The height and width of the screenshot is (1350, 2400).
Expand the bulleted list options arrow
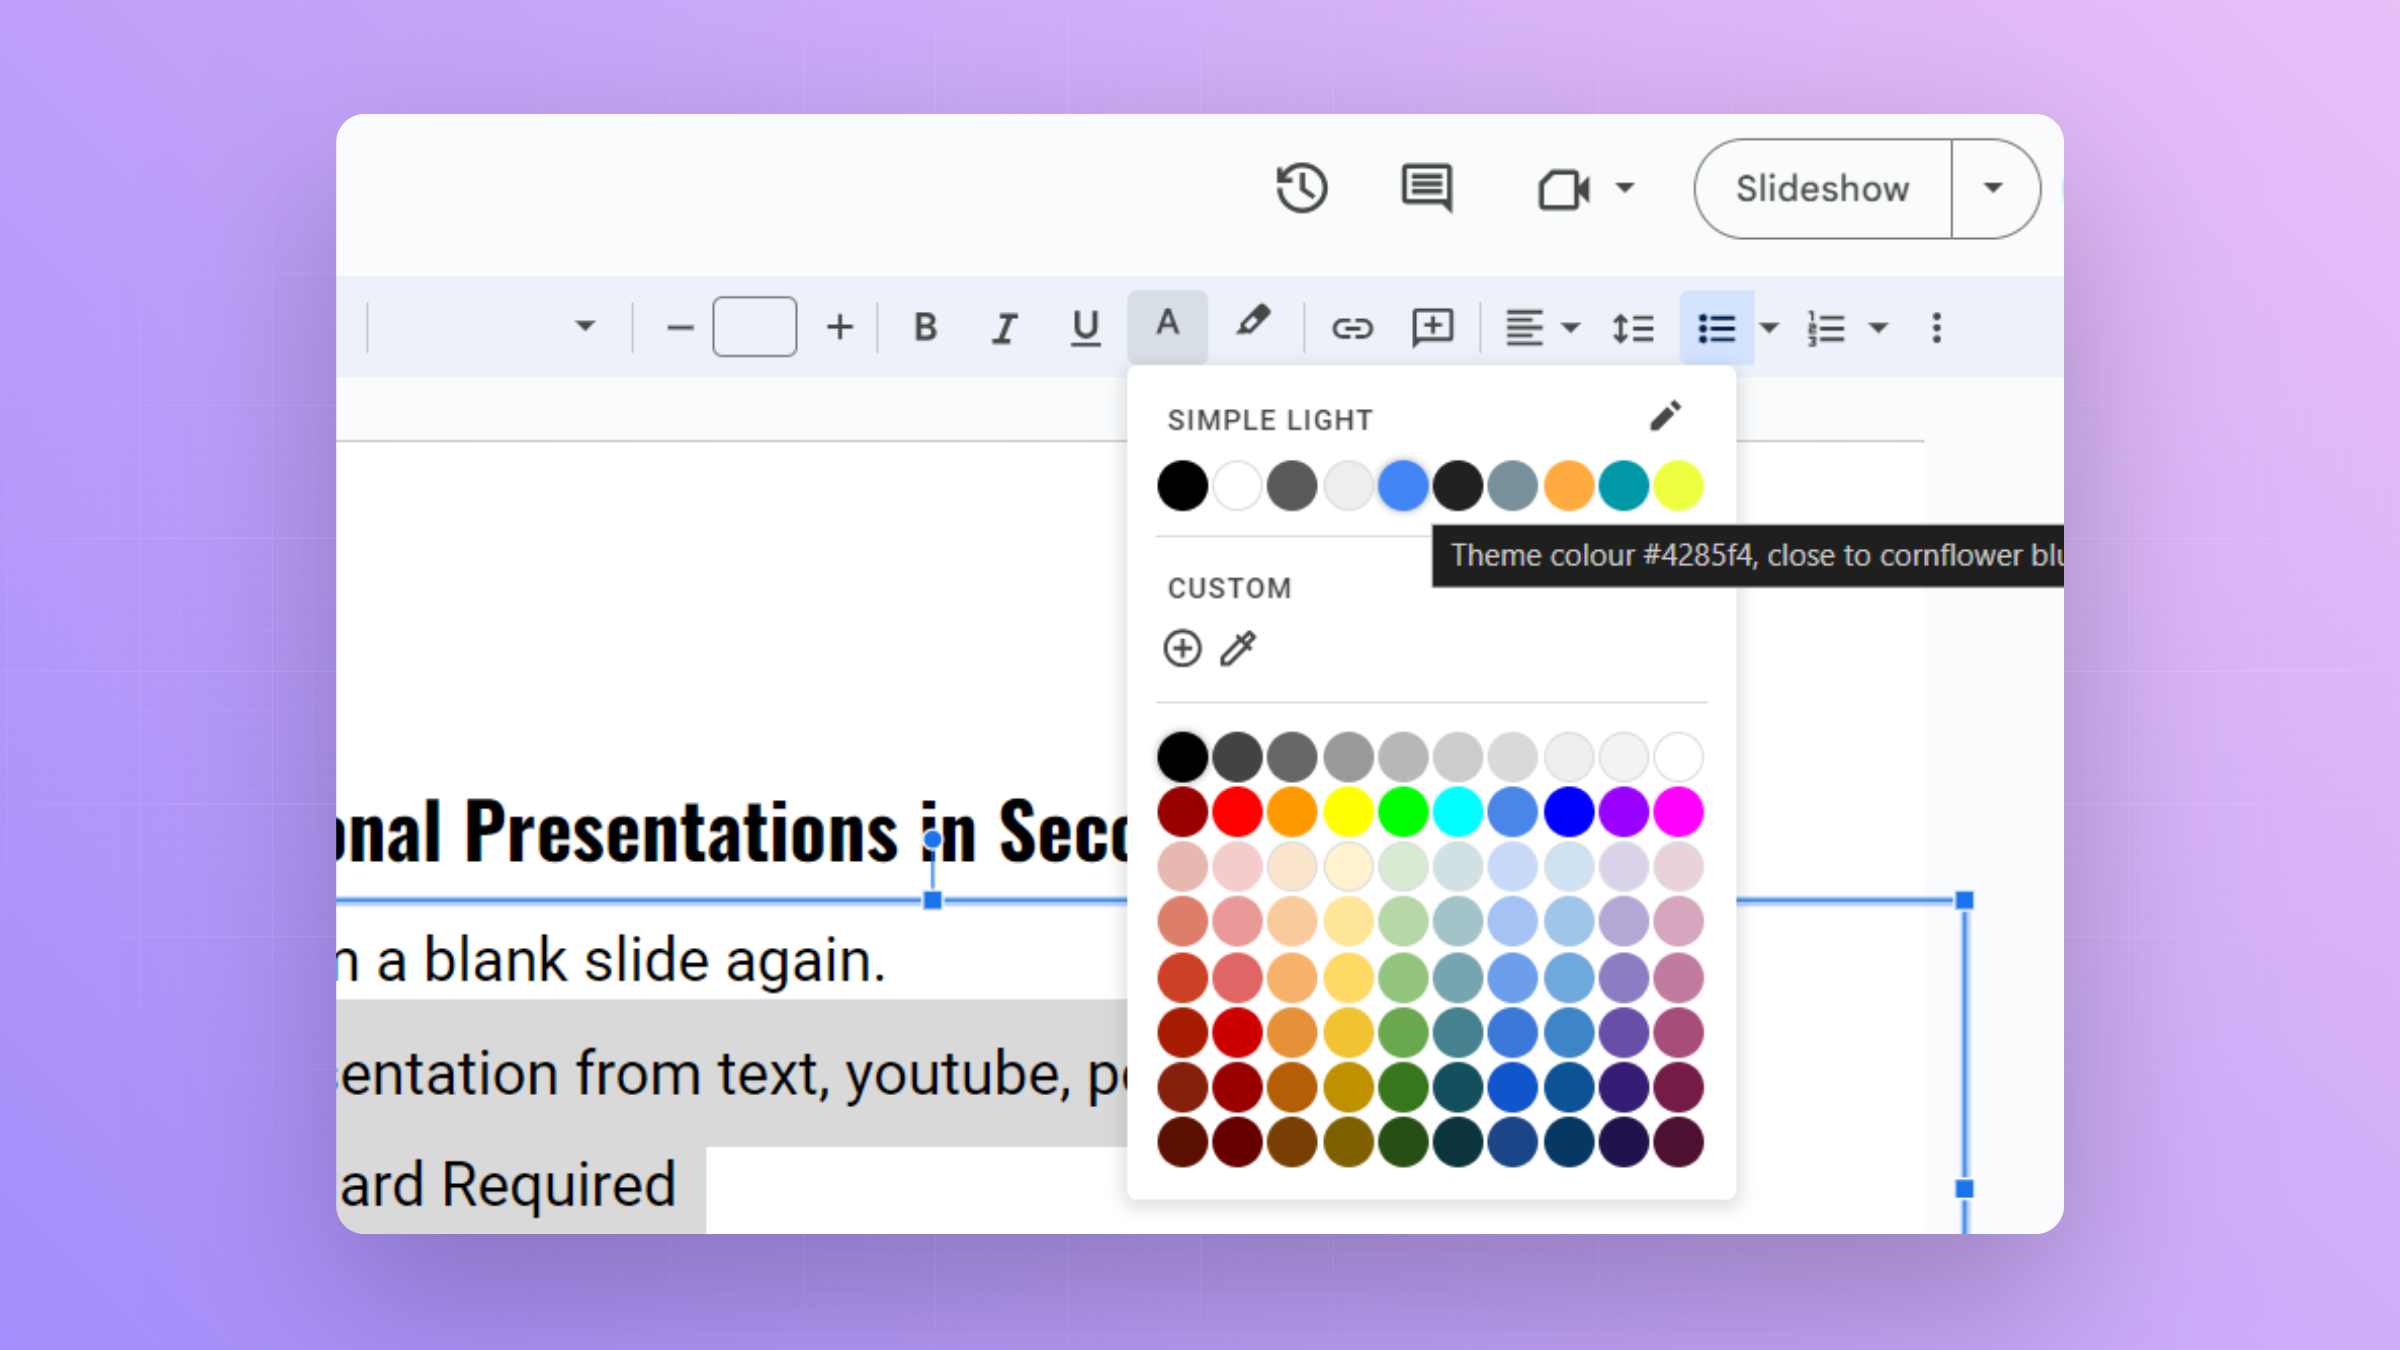(x=1769, y=328)
